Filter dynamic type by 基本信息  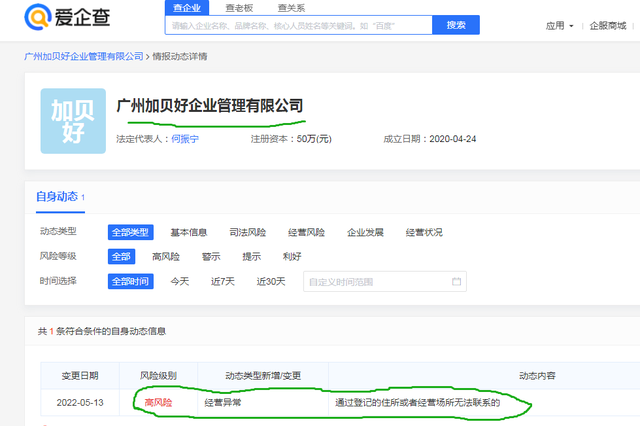click(189, 232)
